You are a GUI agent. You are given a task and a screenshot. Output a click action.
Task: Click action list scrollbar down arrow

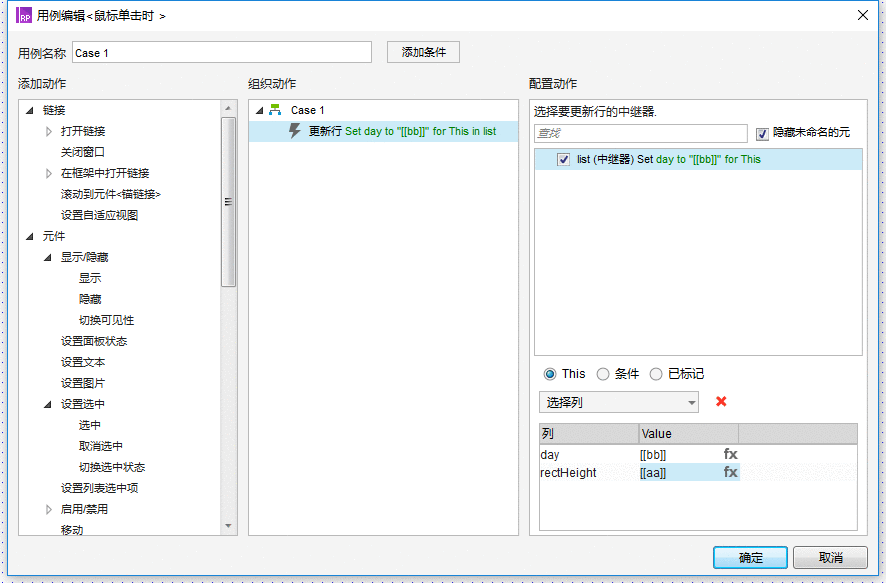[x=228, y=526]
